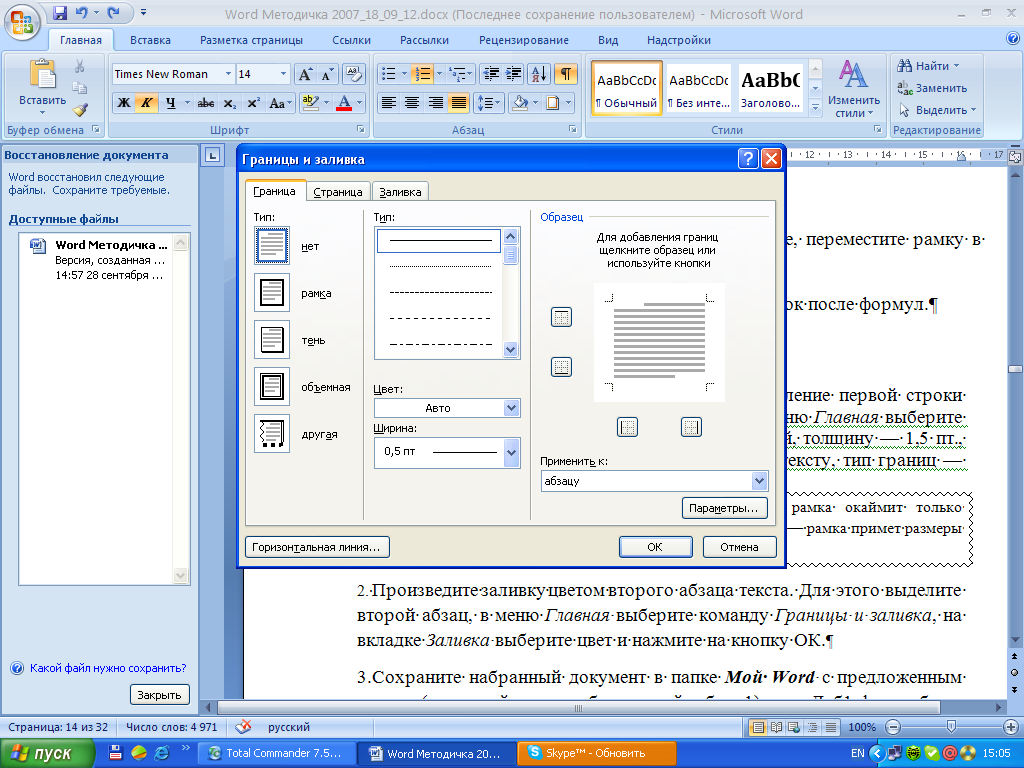Click the numbered list icon
Screen dimensions: 1024x768
(422, 74)
